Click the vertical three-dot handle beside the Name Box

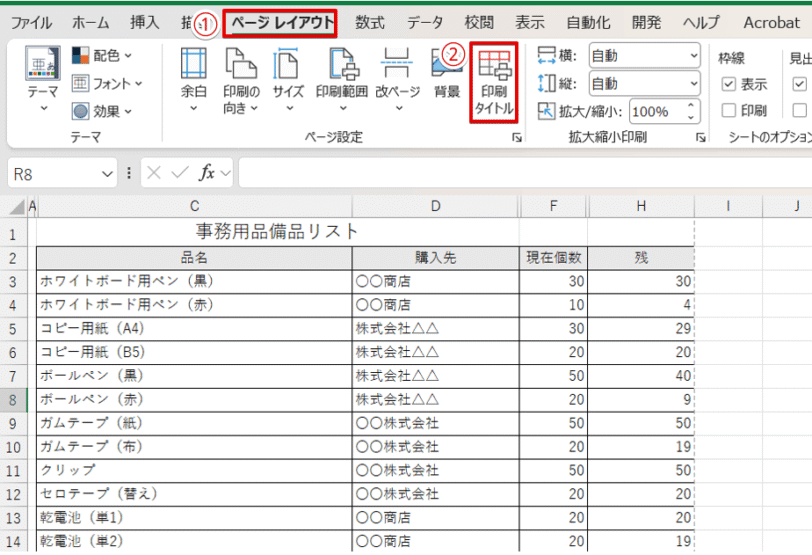pyautogui.click(x=128, y=173)
